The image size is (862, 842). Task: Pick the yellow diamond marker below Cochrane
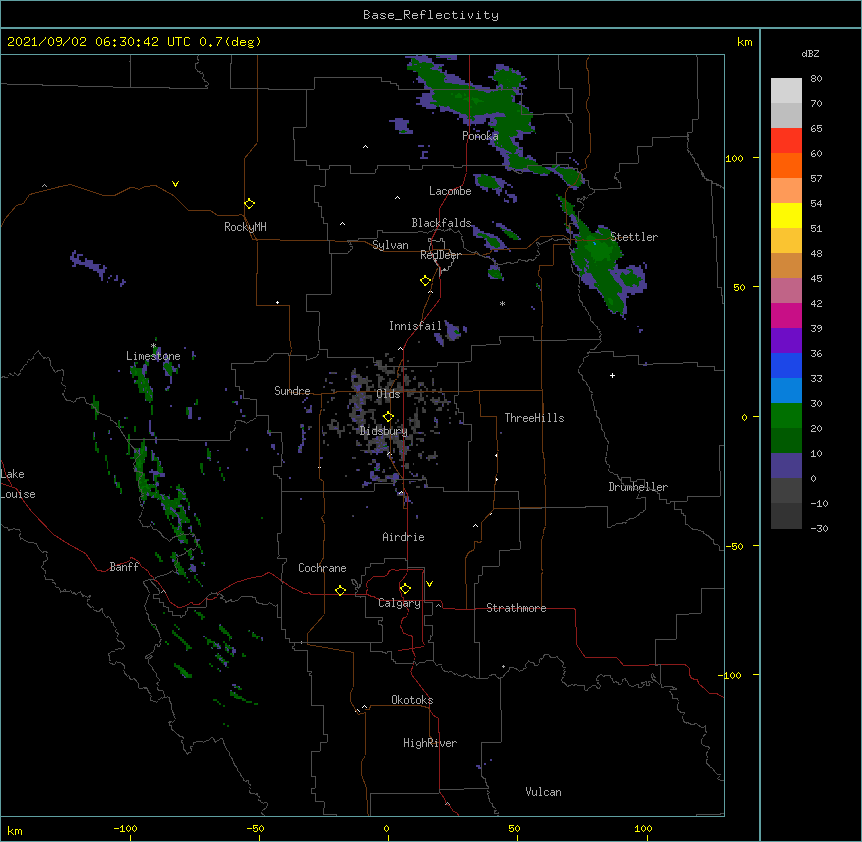point(340,590)
